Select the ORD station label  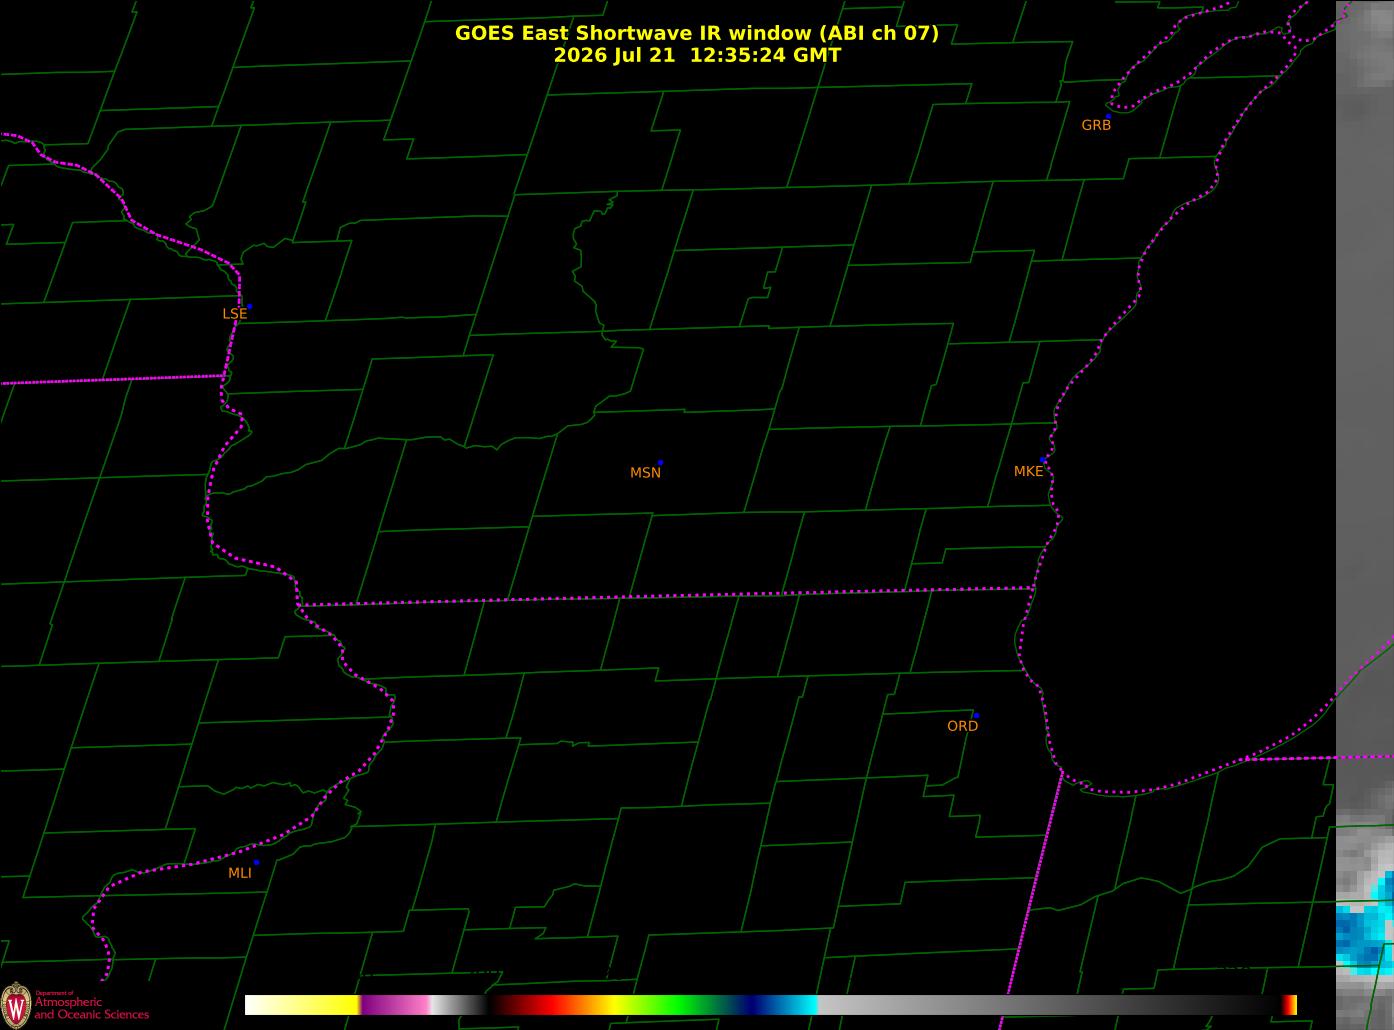(x=962, y=727)
